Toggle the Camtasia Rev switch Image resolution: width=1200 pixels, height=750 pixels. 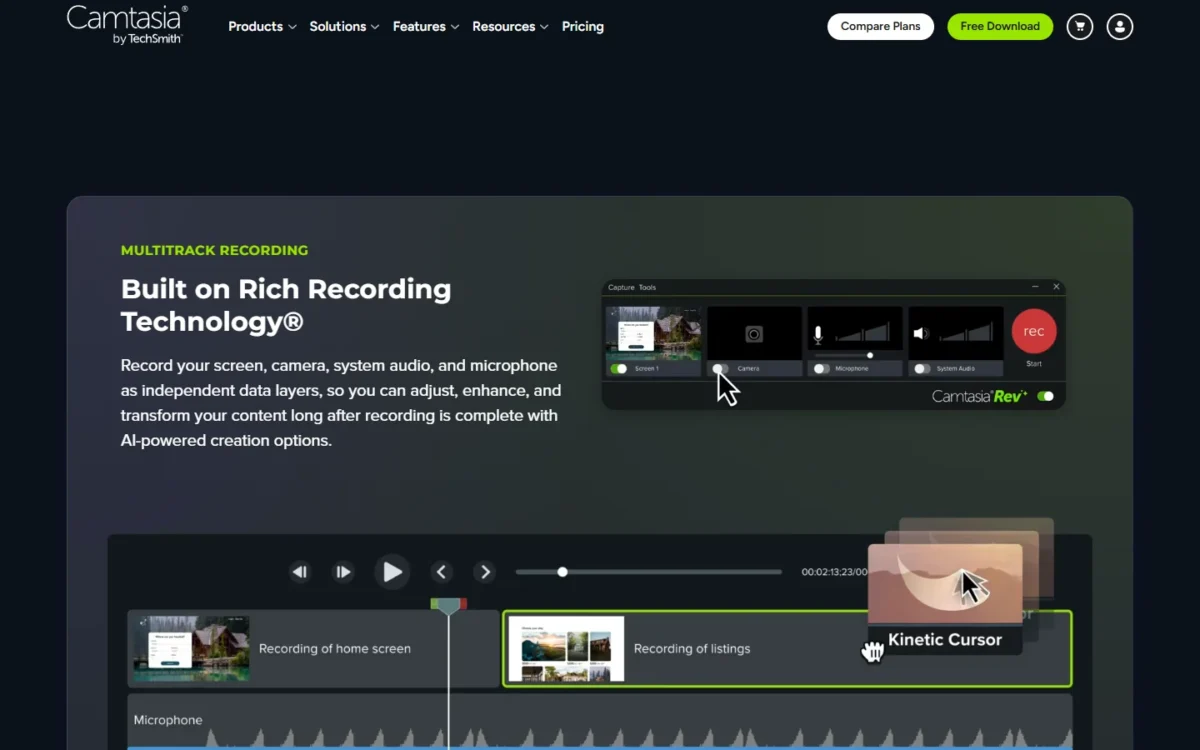(1046, 396)
